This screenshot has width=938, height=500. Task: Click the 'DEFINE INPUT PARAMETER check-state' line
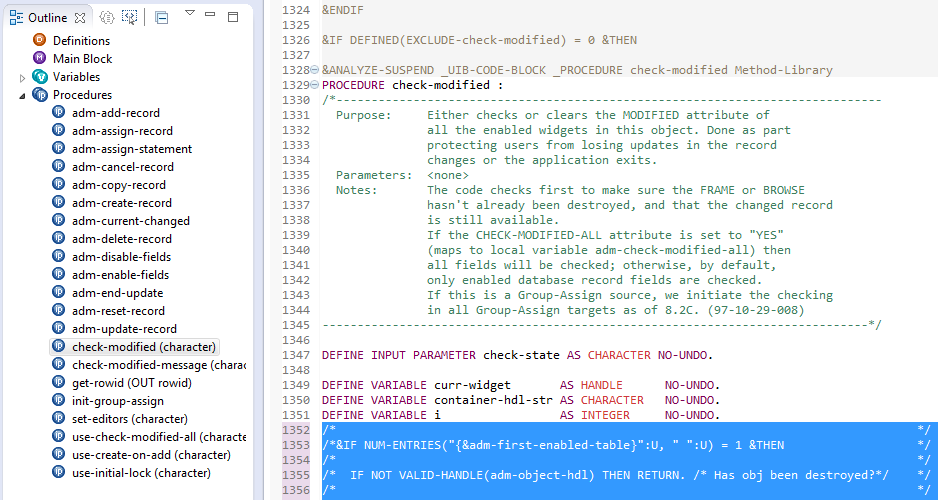tap(517, 355)
